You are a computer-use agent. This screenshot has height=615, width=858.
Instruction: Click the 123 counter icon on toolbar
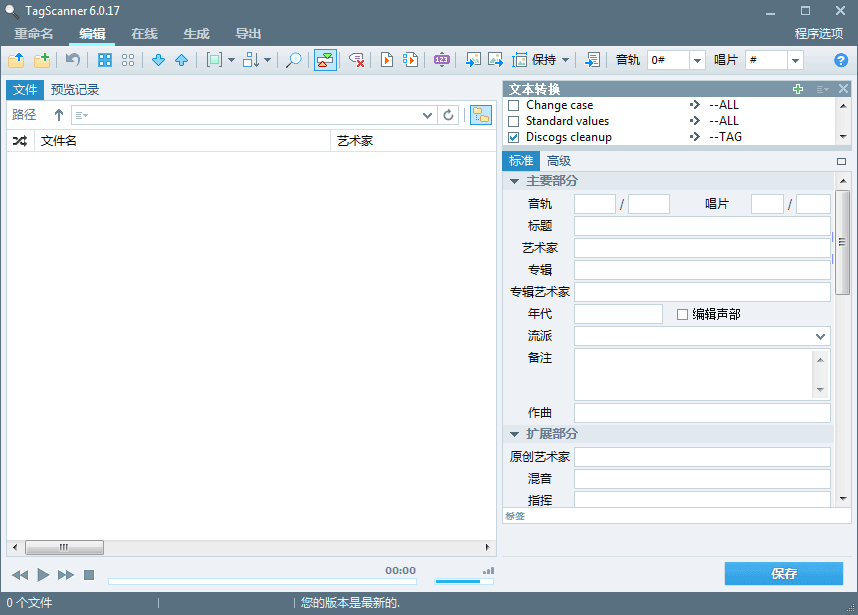point(440,60)
